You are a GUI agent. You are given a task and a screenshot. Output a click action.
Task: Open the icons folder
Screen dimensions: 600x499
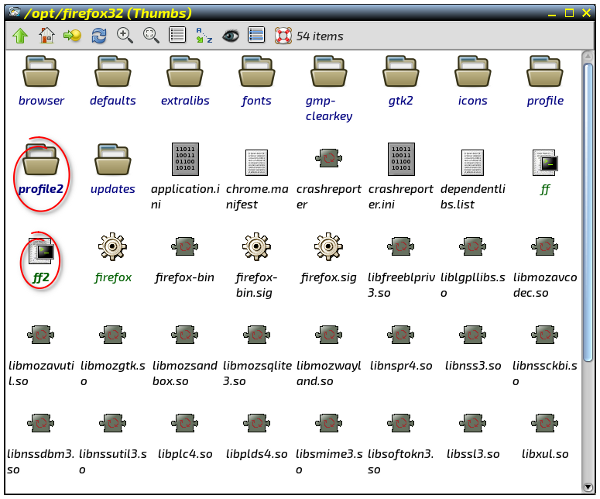473,71
